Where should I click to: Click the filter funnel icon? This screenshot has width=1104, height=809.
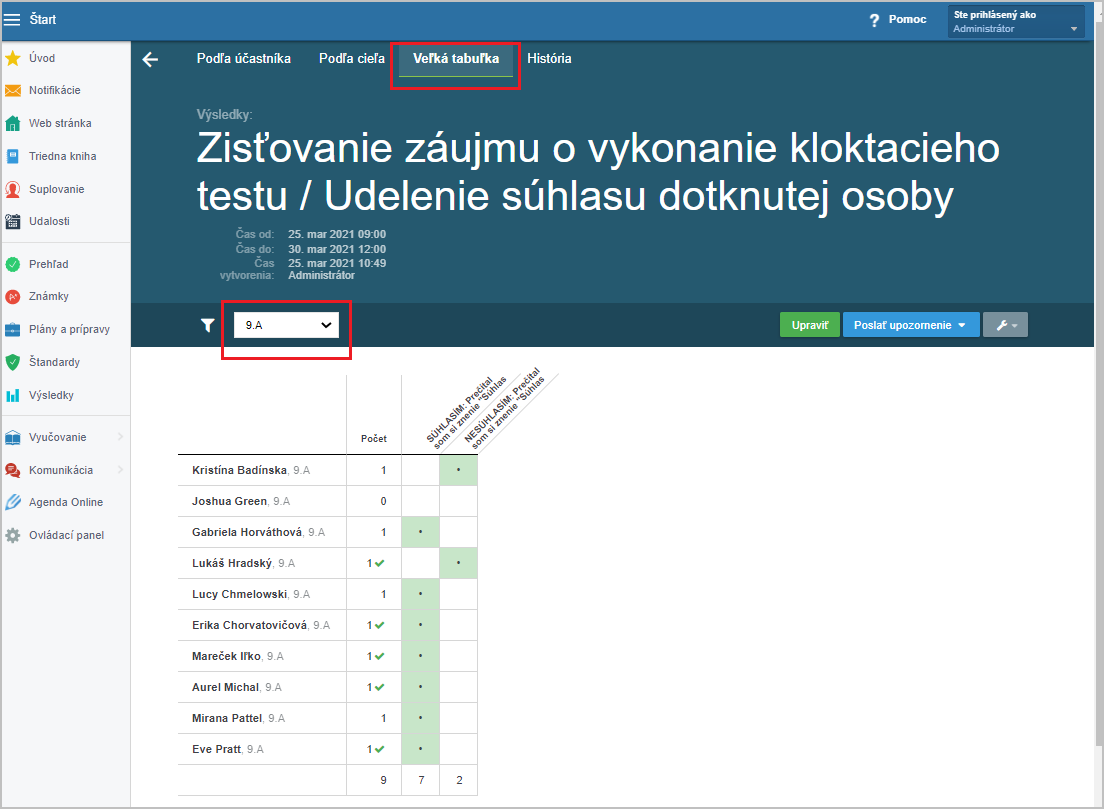(x=207, y=325)
